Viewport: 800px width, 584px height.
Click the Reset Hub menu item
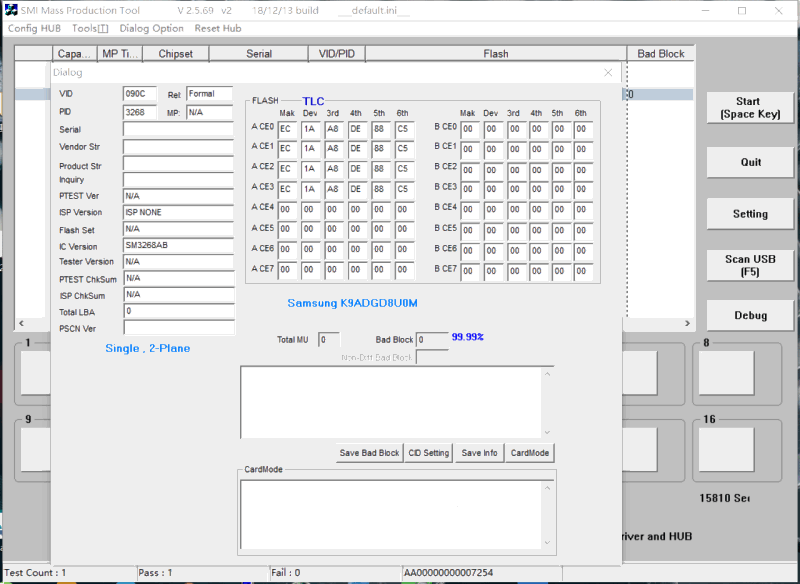(x=218, y=28)
